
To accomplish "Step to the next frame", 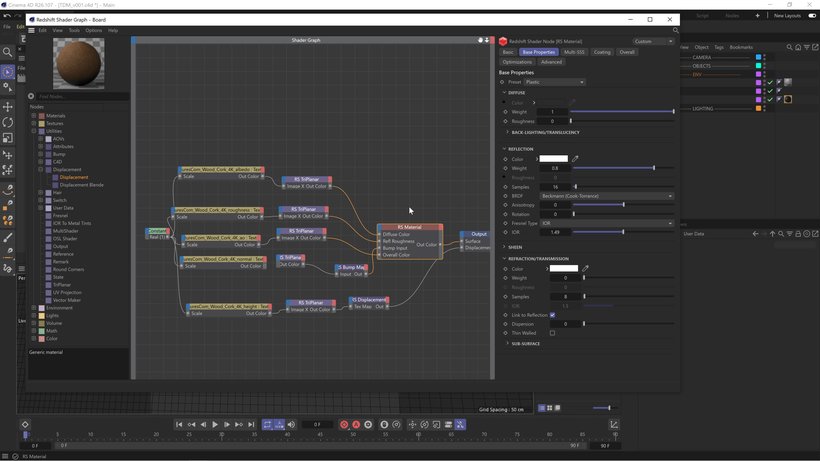I will [227, 424].
